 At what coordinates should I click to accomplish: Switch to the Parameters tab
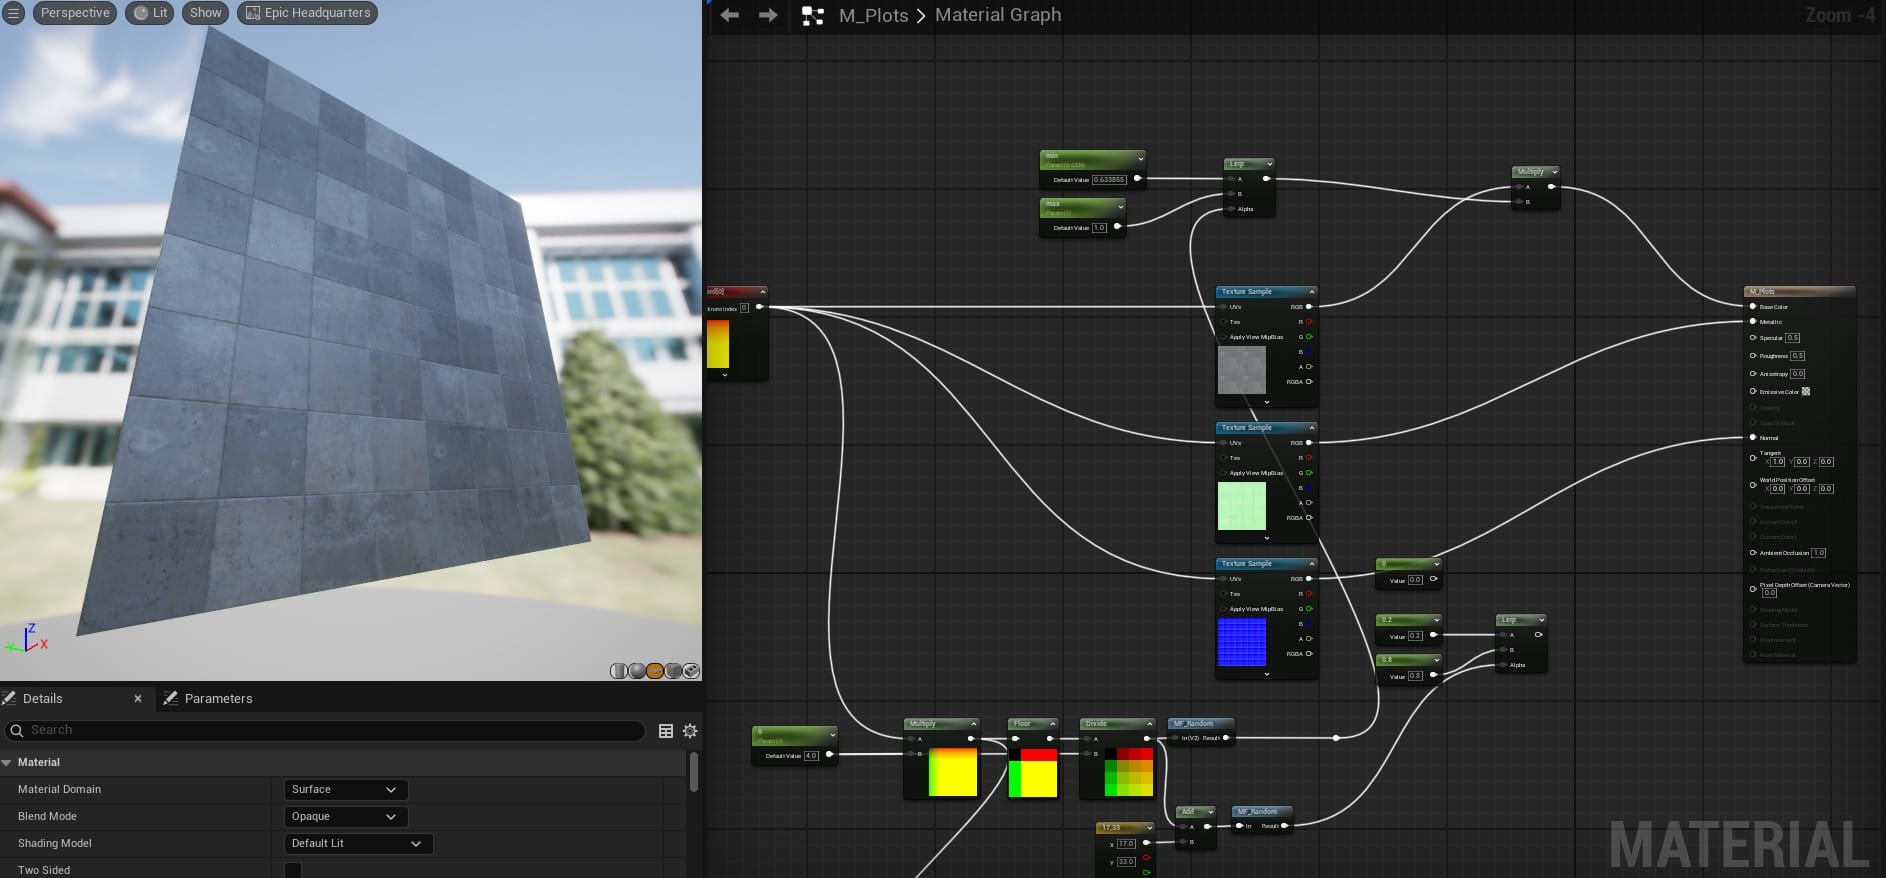217,699
